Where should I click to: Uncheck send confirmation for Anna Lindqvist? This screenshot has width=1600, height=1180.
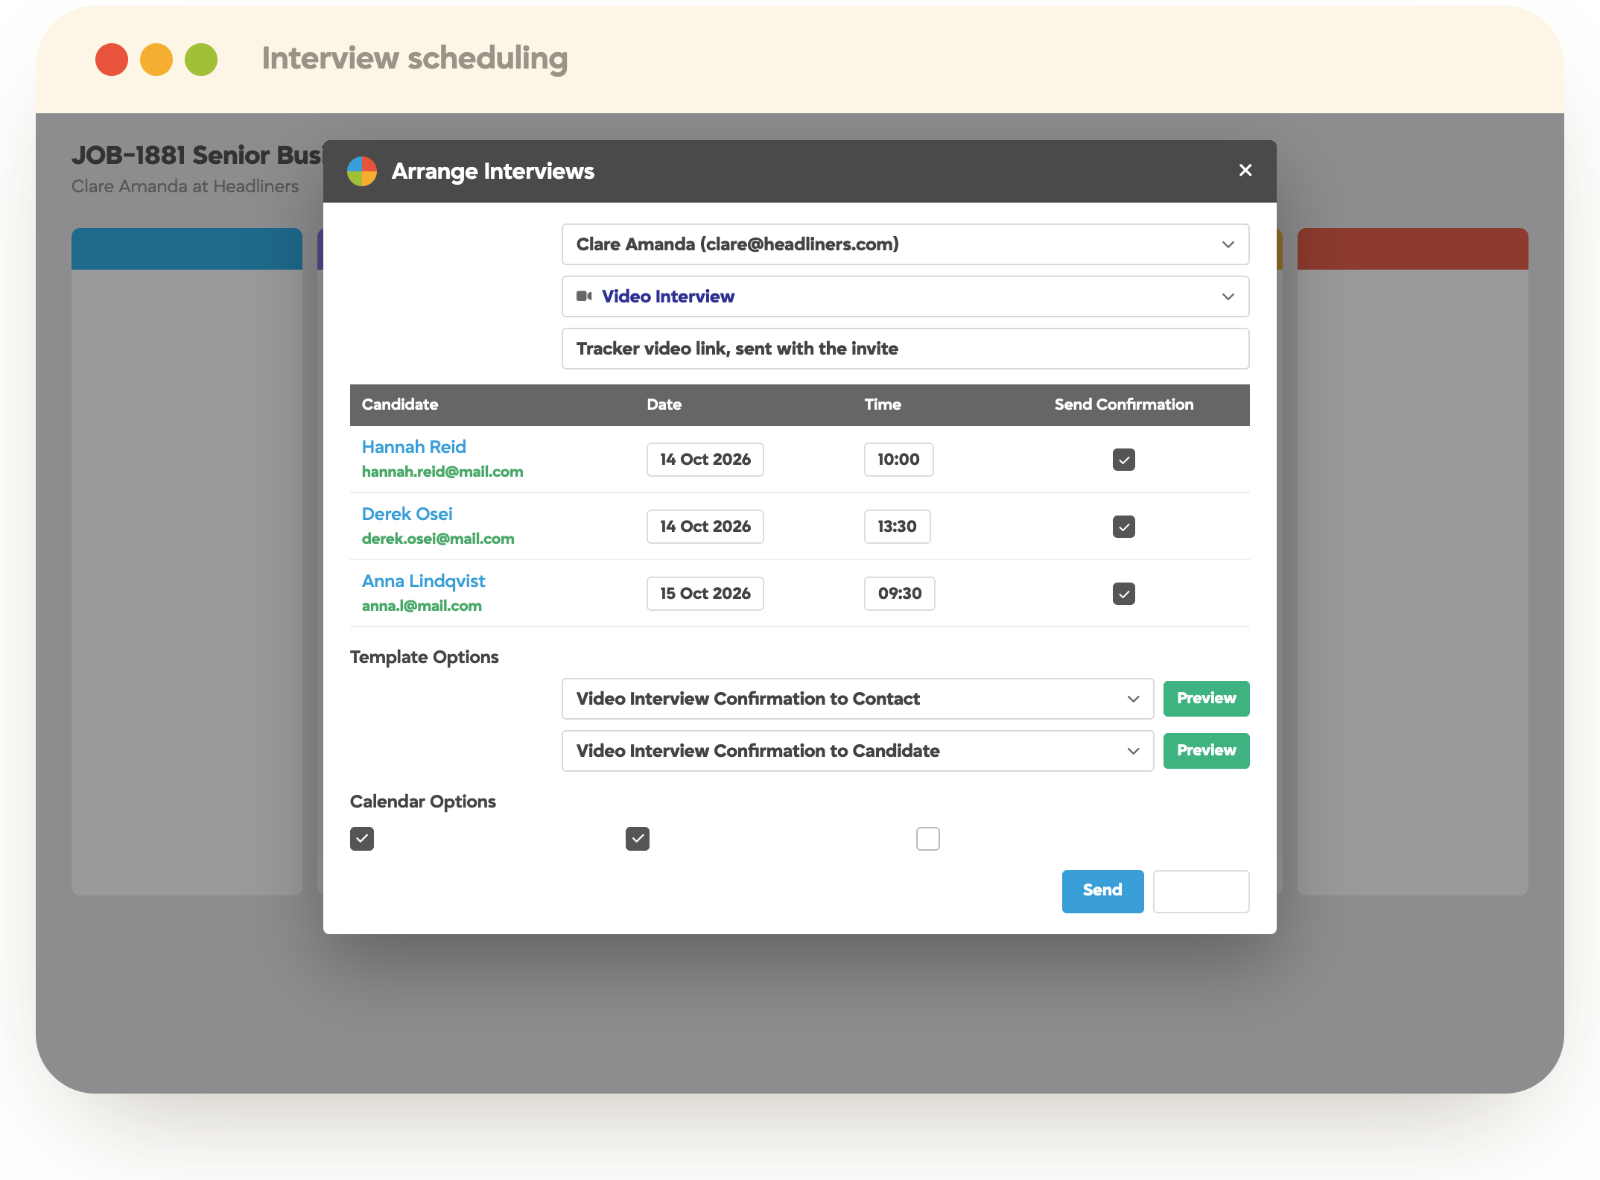(1124, 594)
